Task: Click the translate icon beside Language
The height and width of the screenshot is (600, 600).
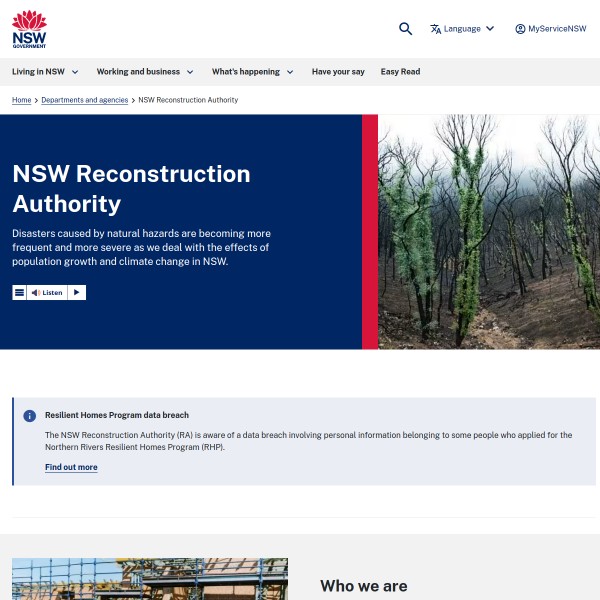Action: click(436, 29)
